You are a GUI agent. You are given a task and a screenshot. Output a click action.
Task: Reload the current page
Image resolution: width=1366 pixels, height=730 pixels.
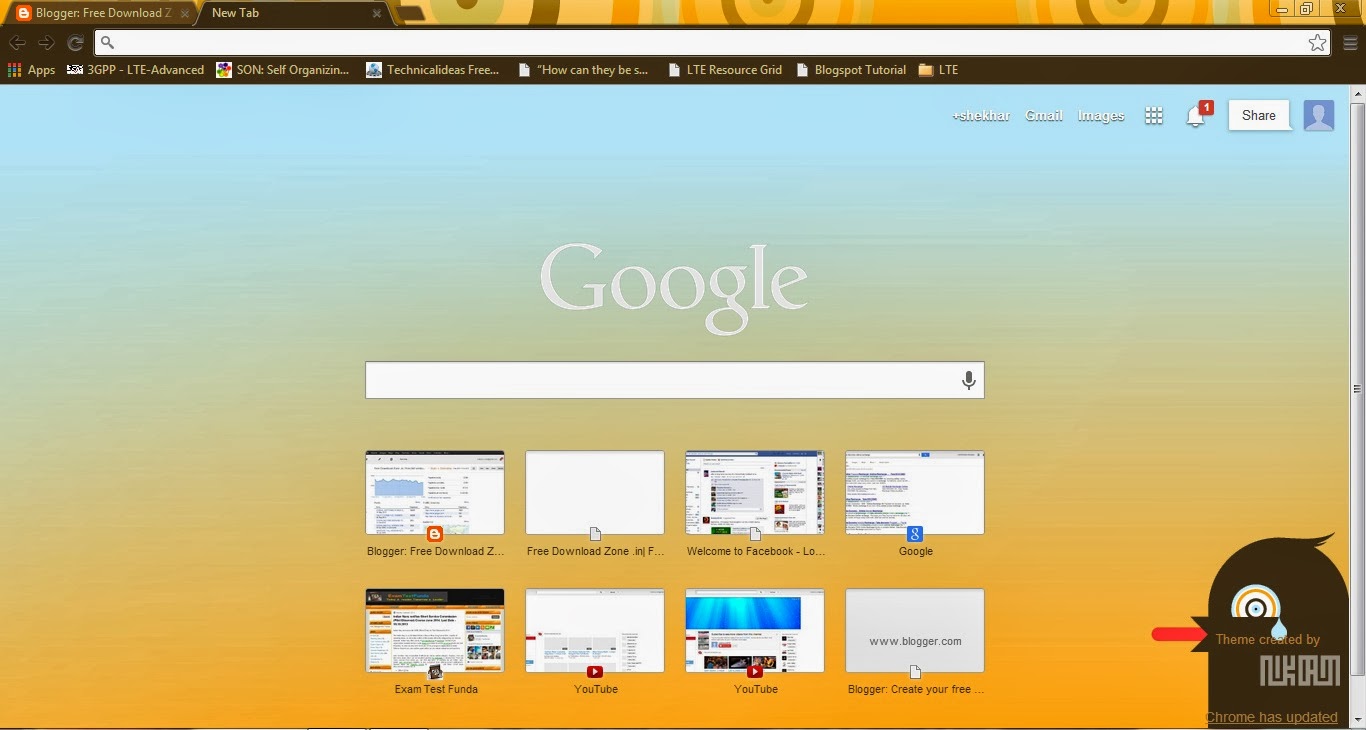tap(75, 43)
